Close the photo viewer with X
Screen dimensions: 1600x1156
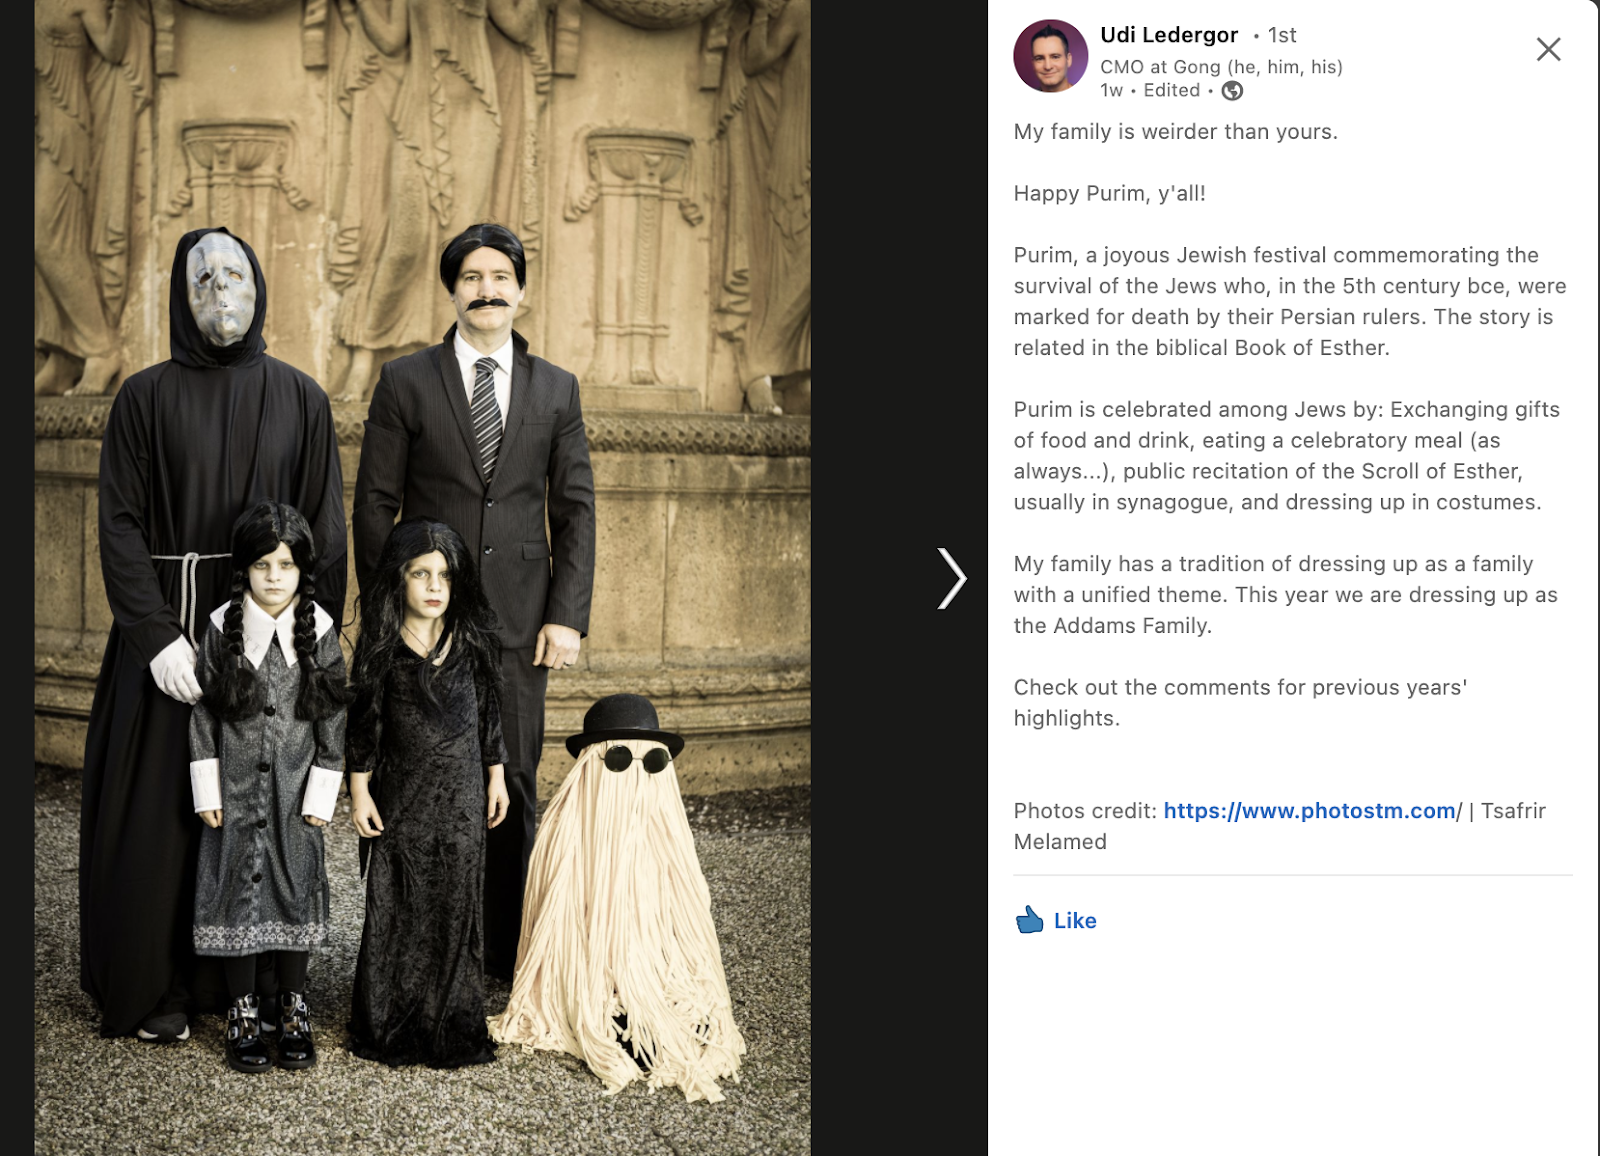pos(1548,49)
